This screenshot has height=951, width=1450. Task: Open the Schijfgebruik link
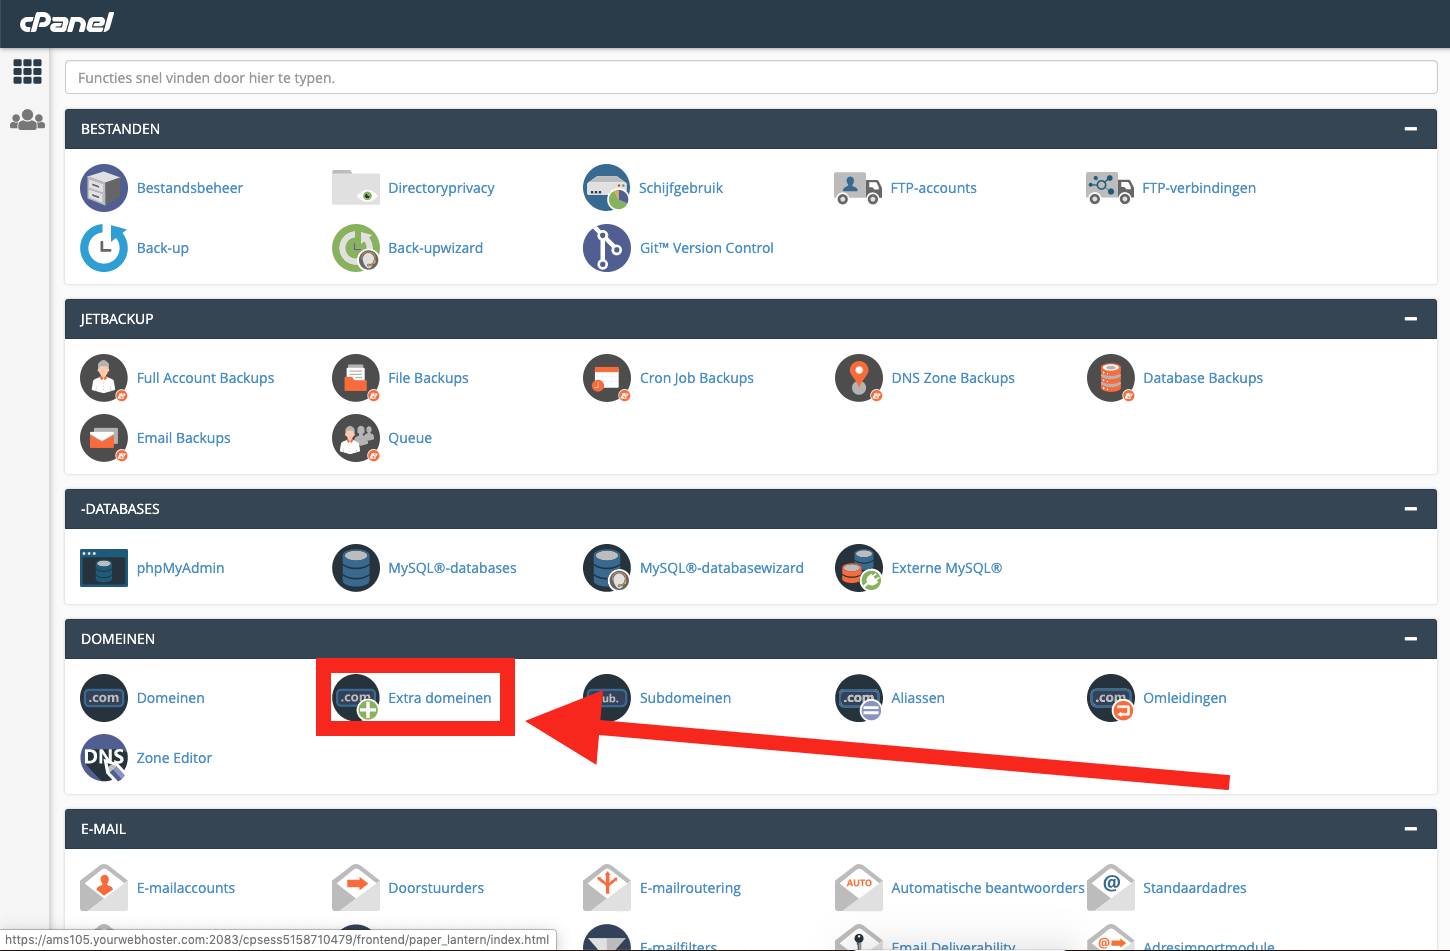[681, 188]
